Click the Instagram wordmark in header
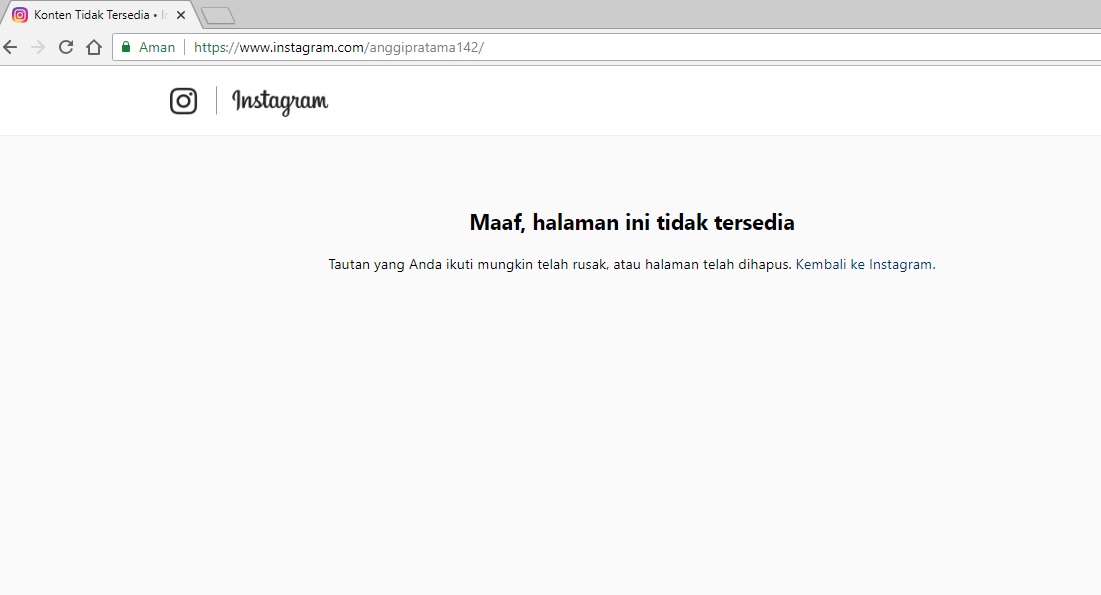The image size is (1101, 595). (280, 102)
